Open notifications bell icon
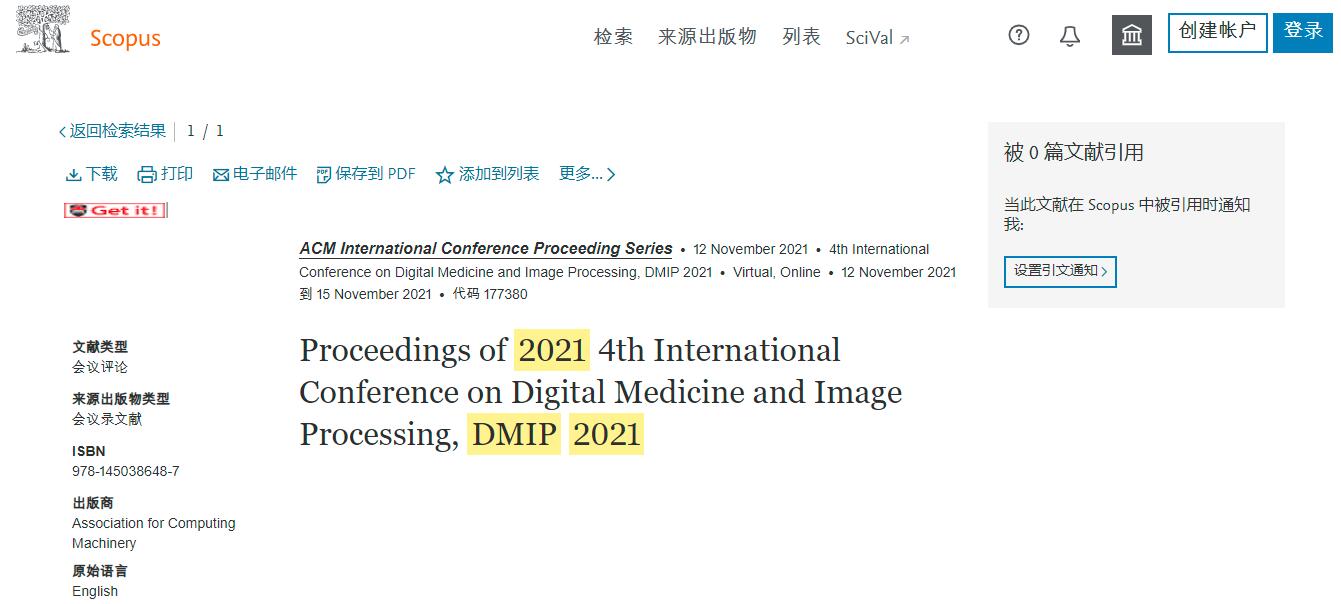Viewport: 1341px width, 604px height. [1070, 36]
